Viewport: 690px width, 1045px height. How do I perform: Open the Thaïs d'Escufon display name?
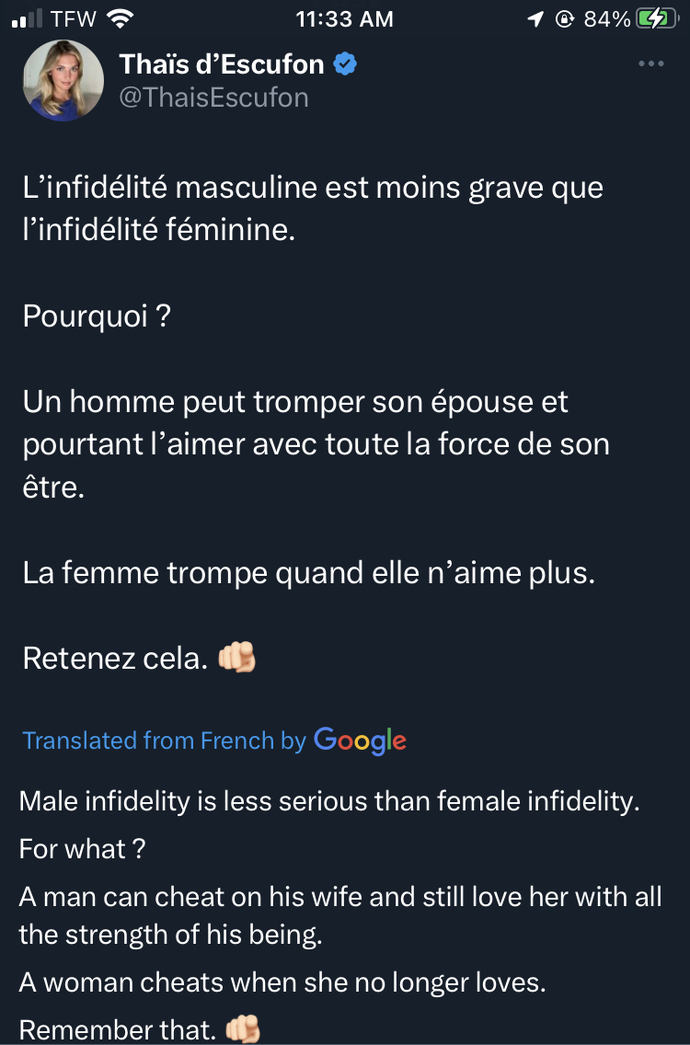click(222, 65)
